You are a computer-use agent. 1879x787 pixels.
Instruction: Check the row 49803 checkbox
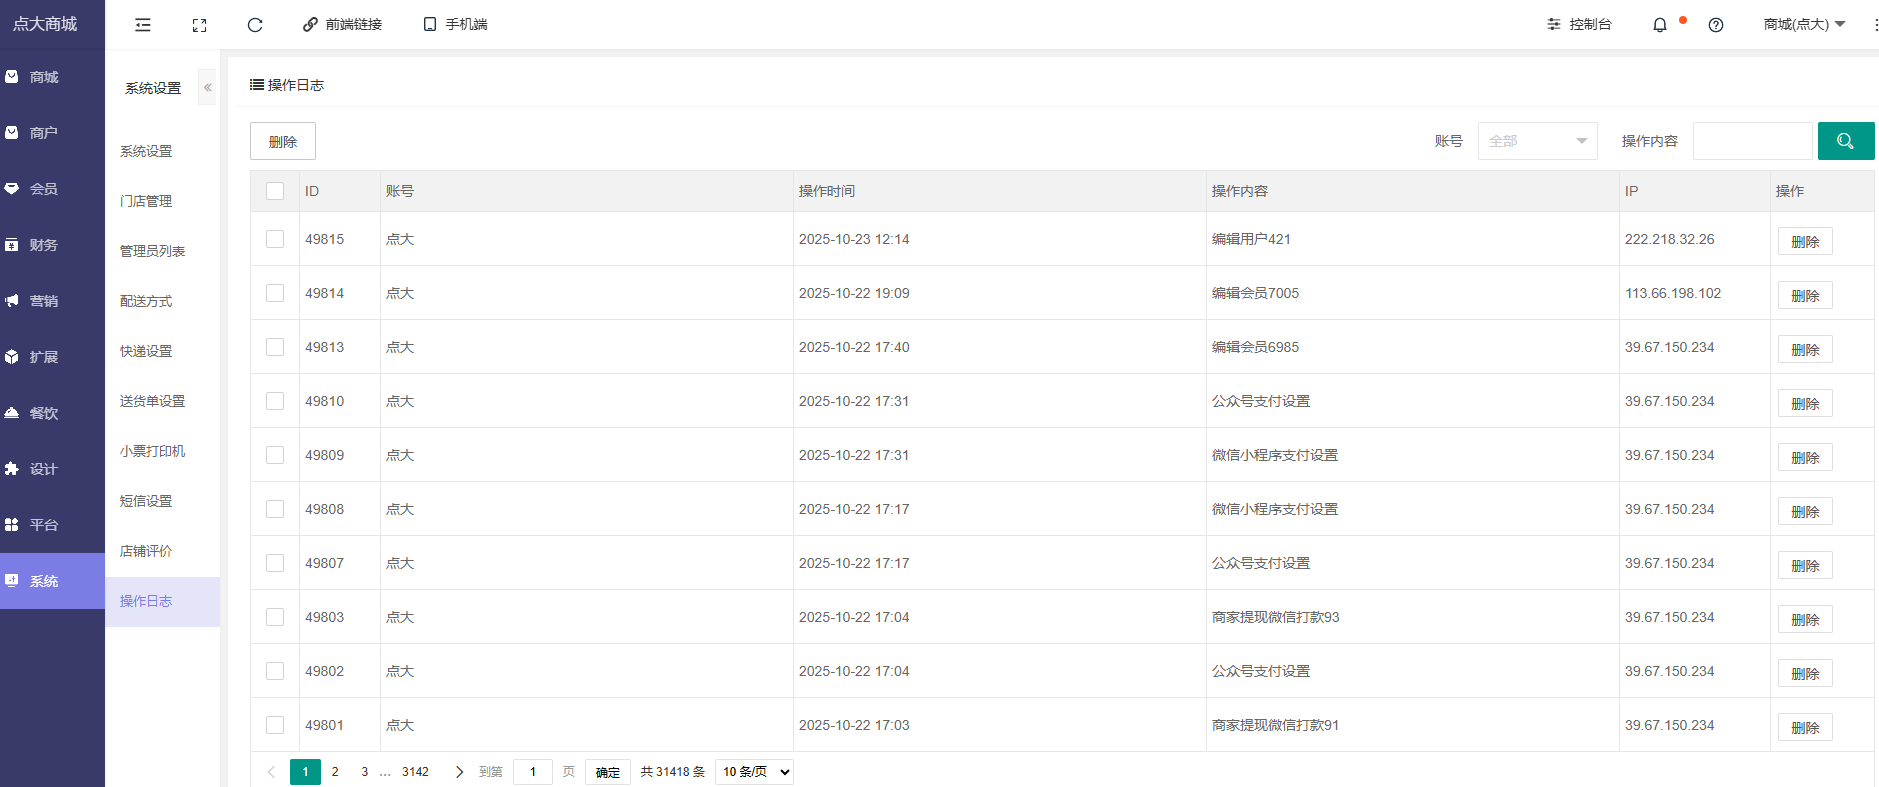(x=275, y=617)
